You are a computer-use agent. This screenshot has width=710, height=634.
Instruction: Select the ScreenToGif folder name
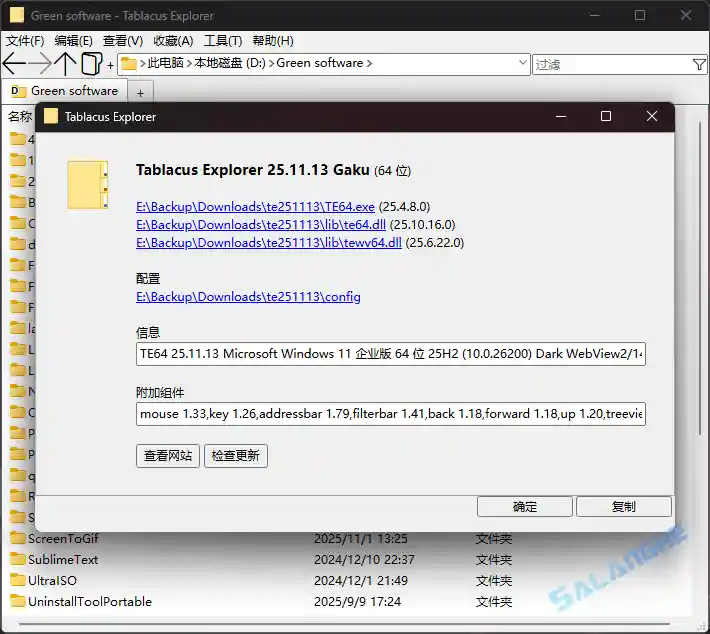coord(63,538)
